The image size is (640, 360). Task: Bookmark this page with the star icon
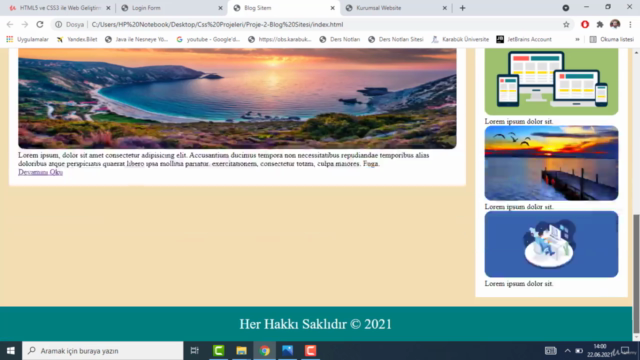pos(566,24)
